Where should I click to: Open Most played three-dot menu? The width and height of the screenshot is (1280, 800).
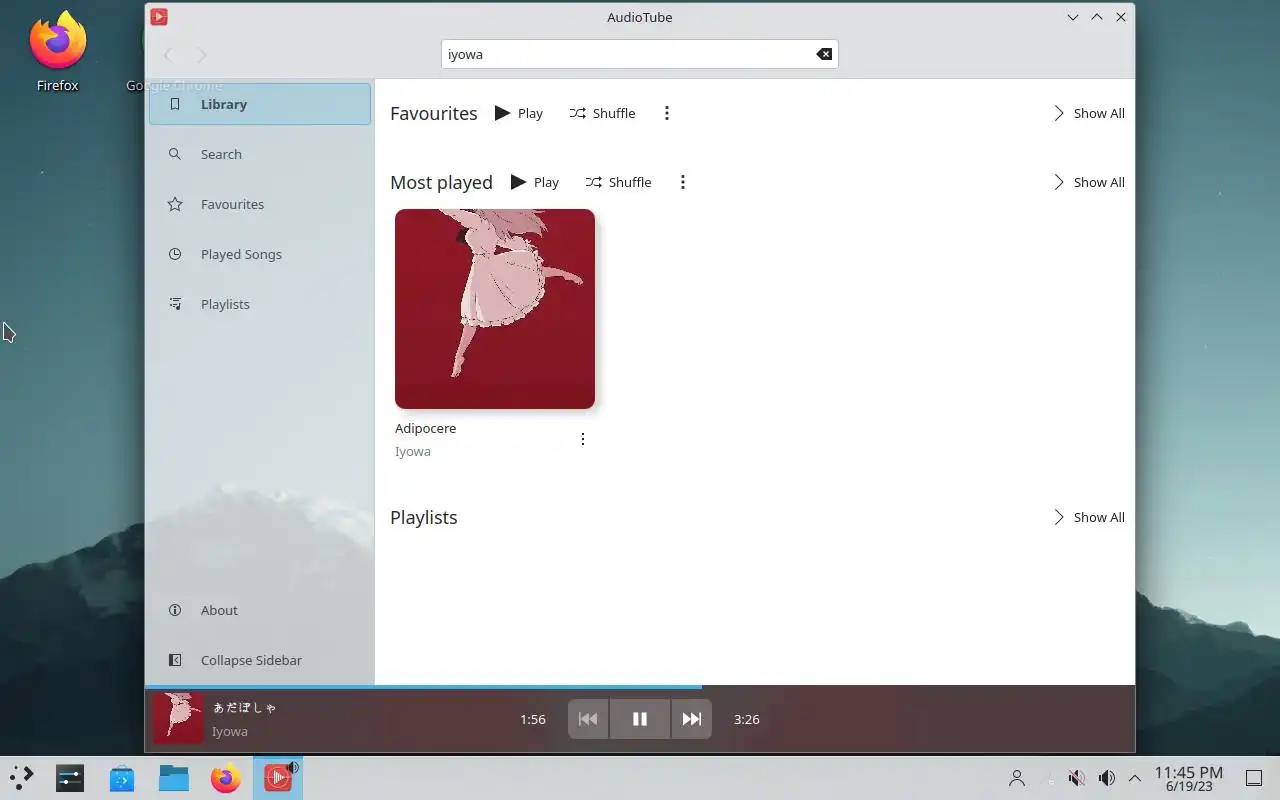683,182
